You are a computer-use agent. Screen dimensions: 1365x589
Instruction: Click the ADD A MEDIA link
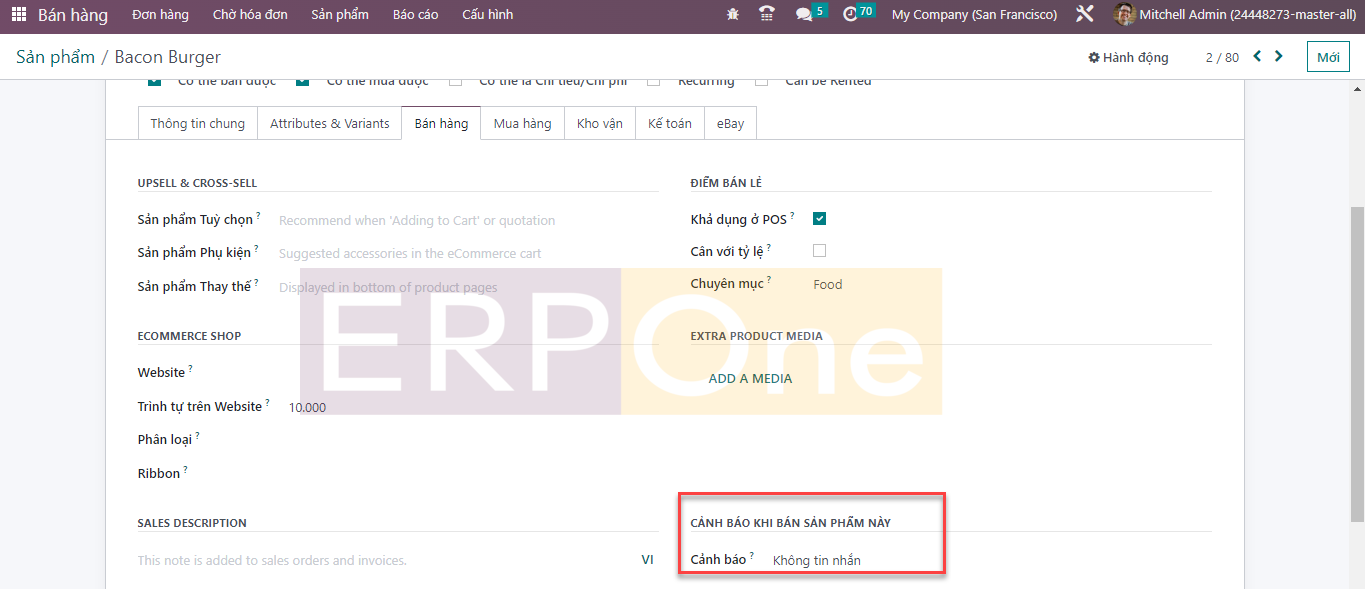click(x=750, y=379)
